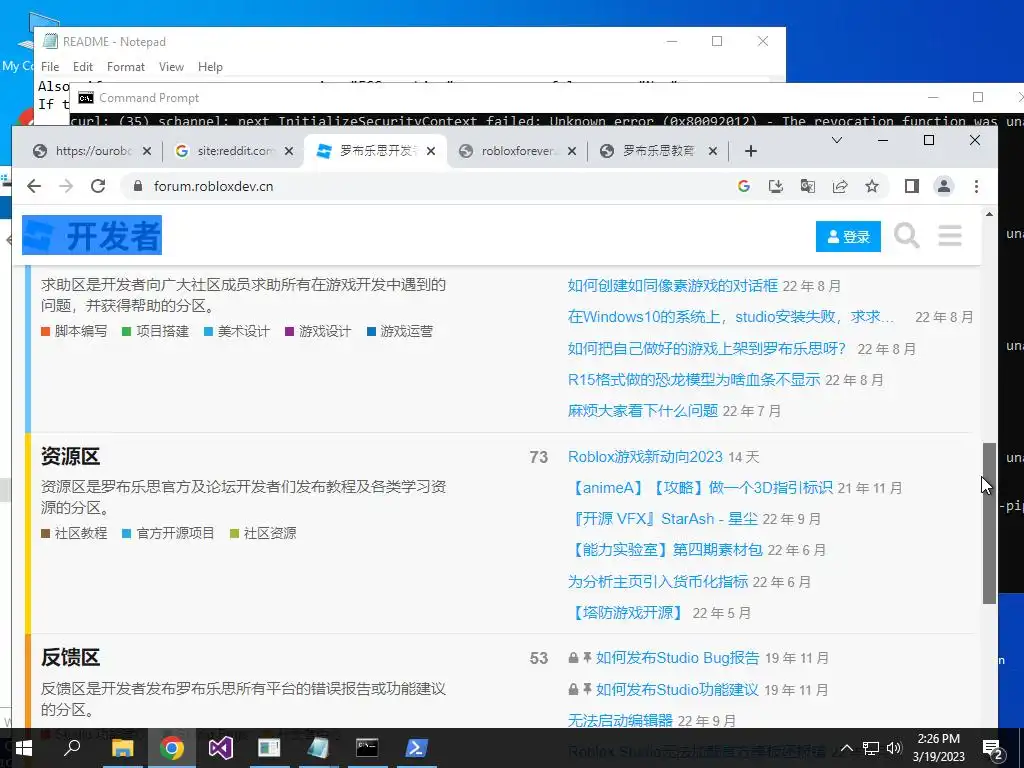This screenshot has width=1024, height=768.
Task: Open PowerShell from the taskbar
Action: (416, 748)
